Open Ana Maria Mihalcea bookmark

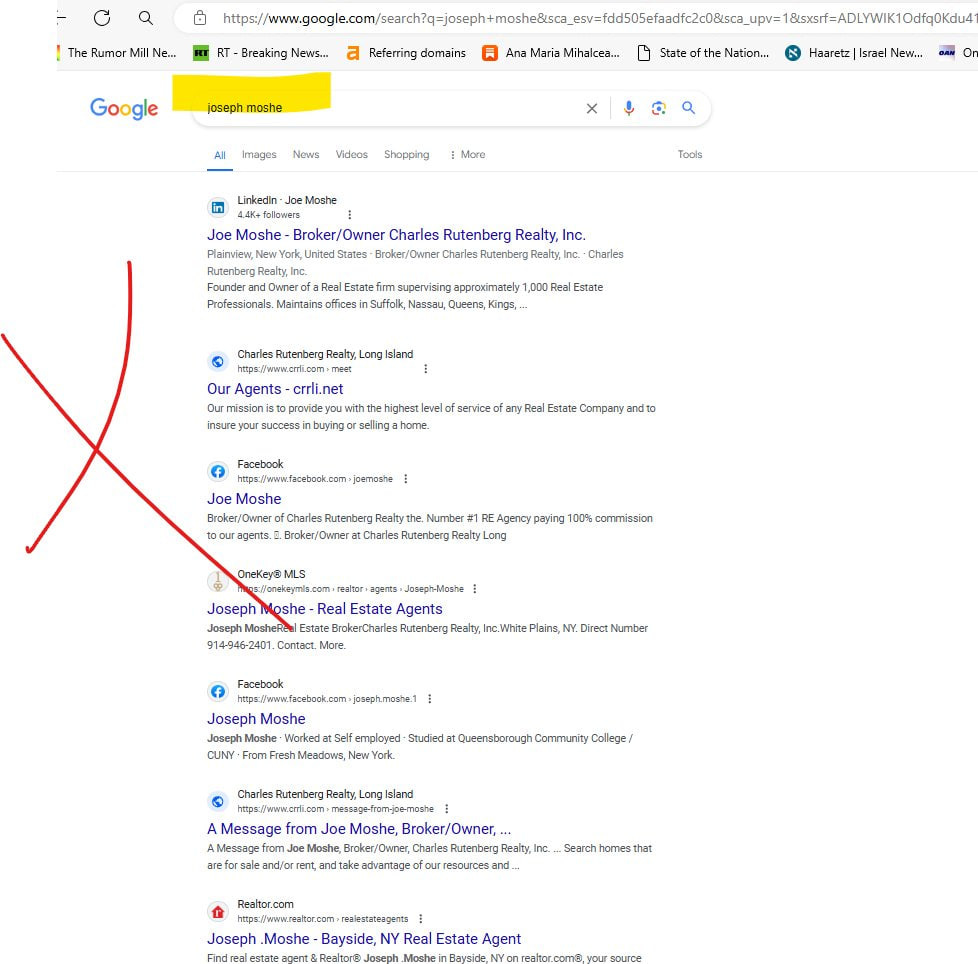[x=551, y=53]
